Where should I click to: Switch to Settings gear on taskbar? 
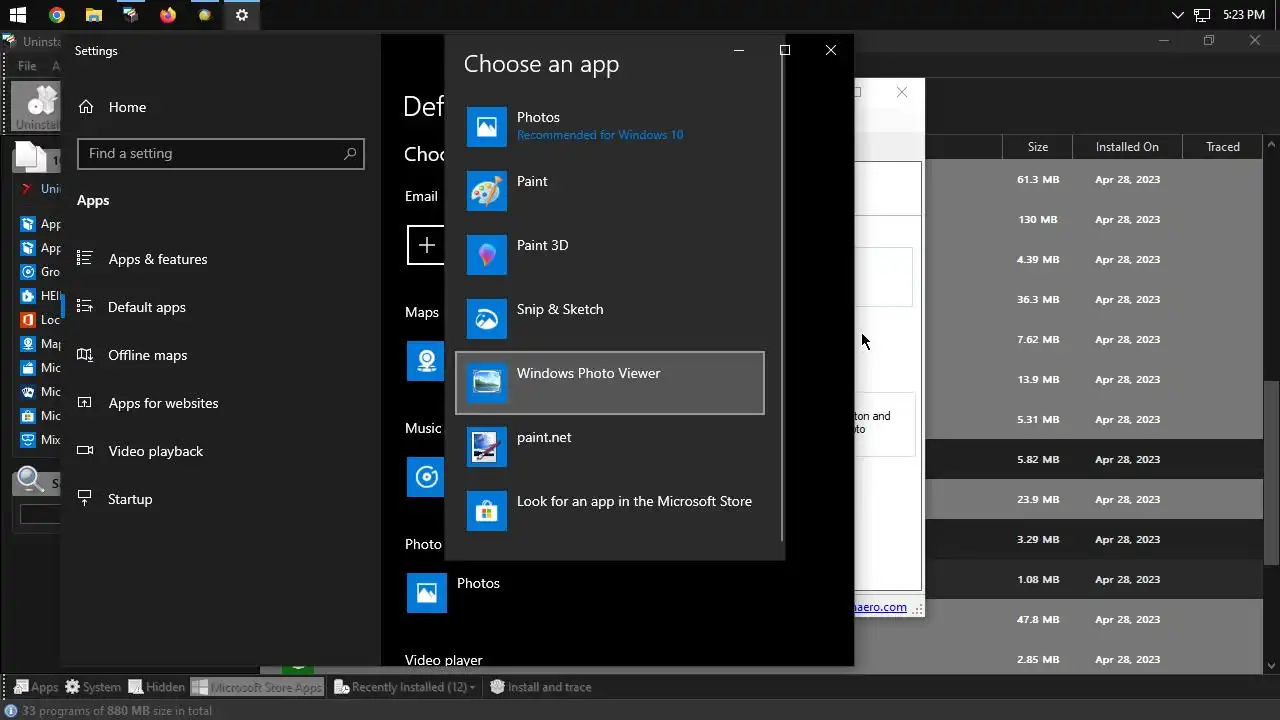pos(242,15)
